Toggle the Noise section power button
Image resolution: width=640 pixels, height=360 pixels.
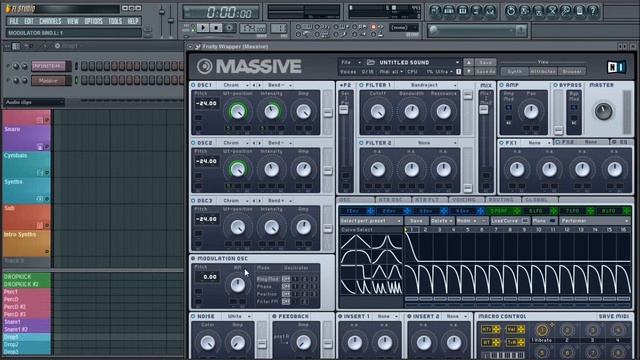193,316
